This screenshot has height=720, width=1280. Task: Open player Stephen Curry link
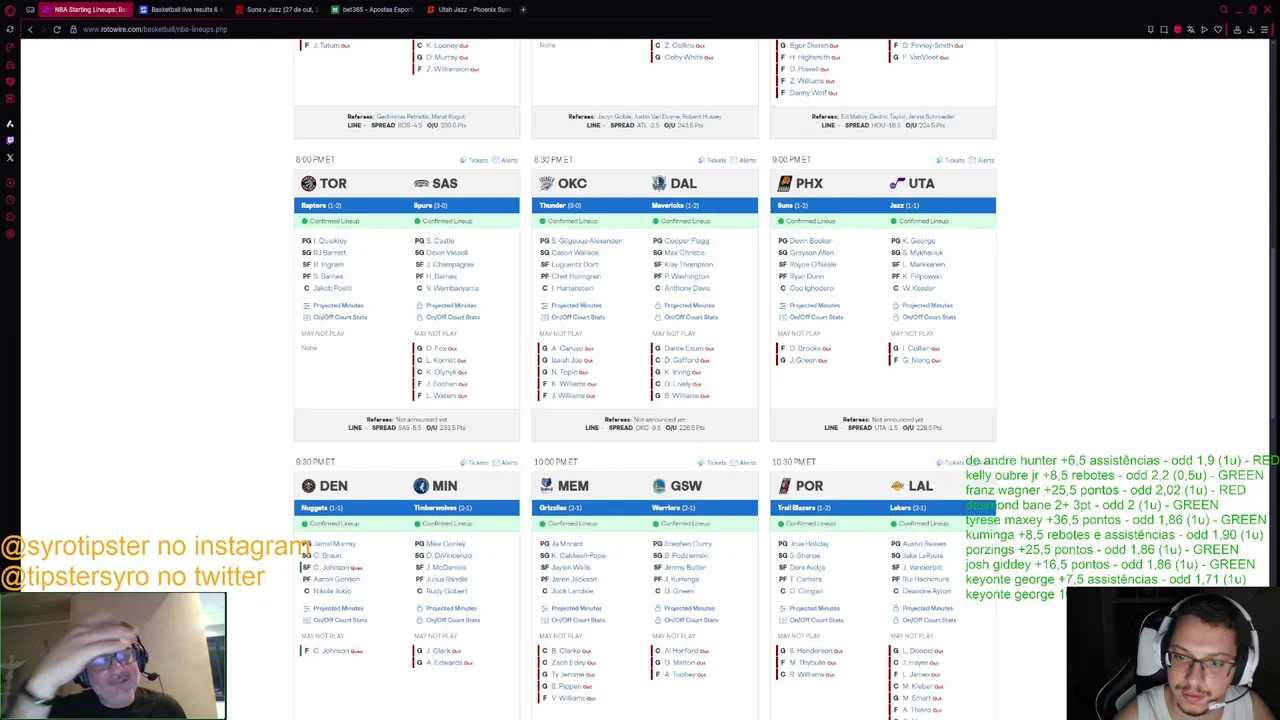click(688, 544)
